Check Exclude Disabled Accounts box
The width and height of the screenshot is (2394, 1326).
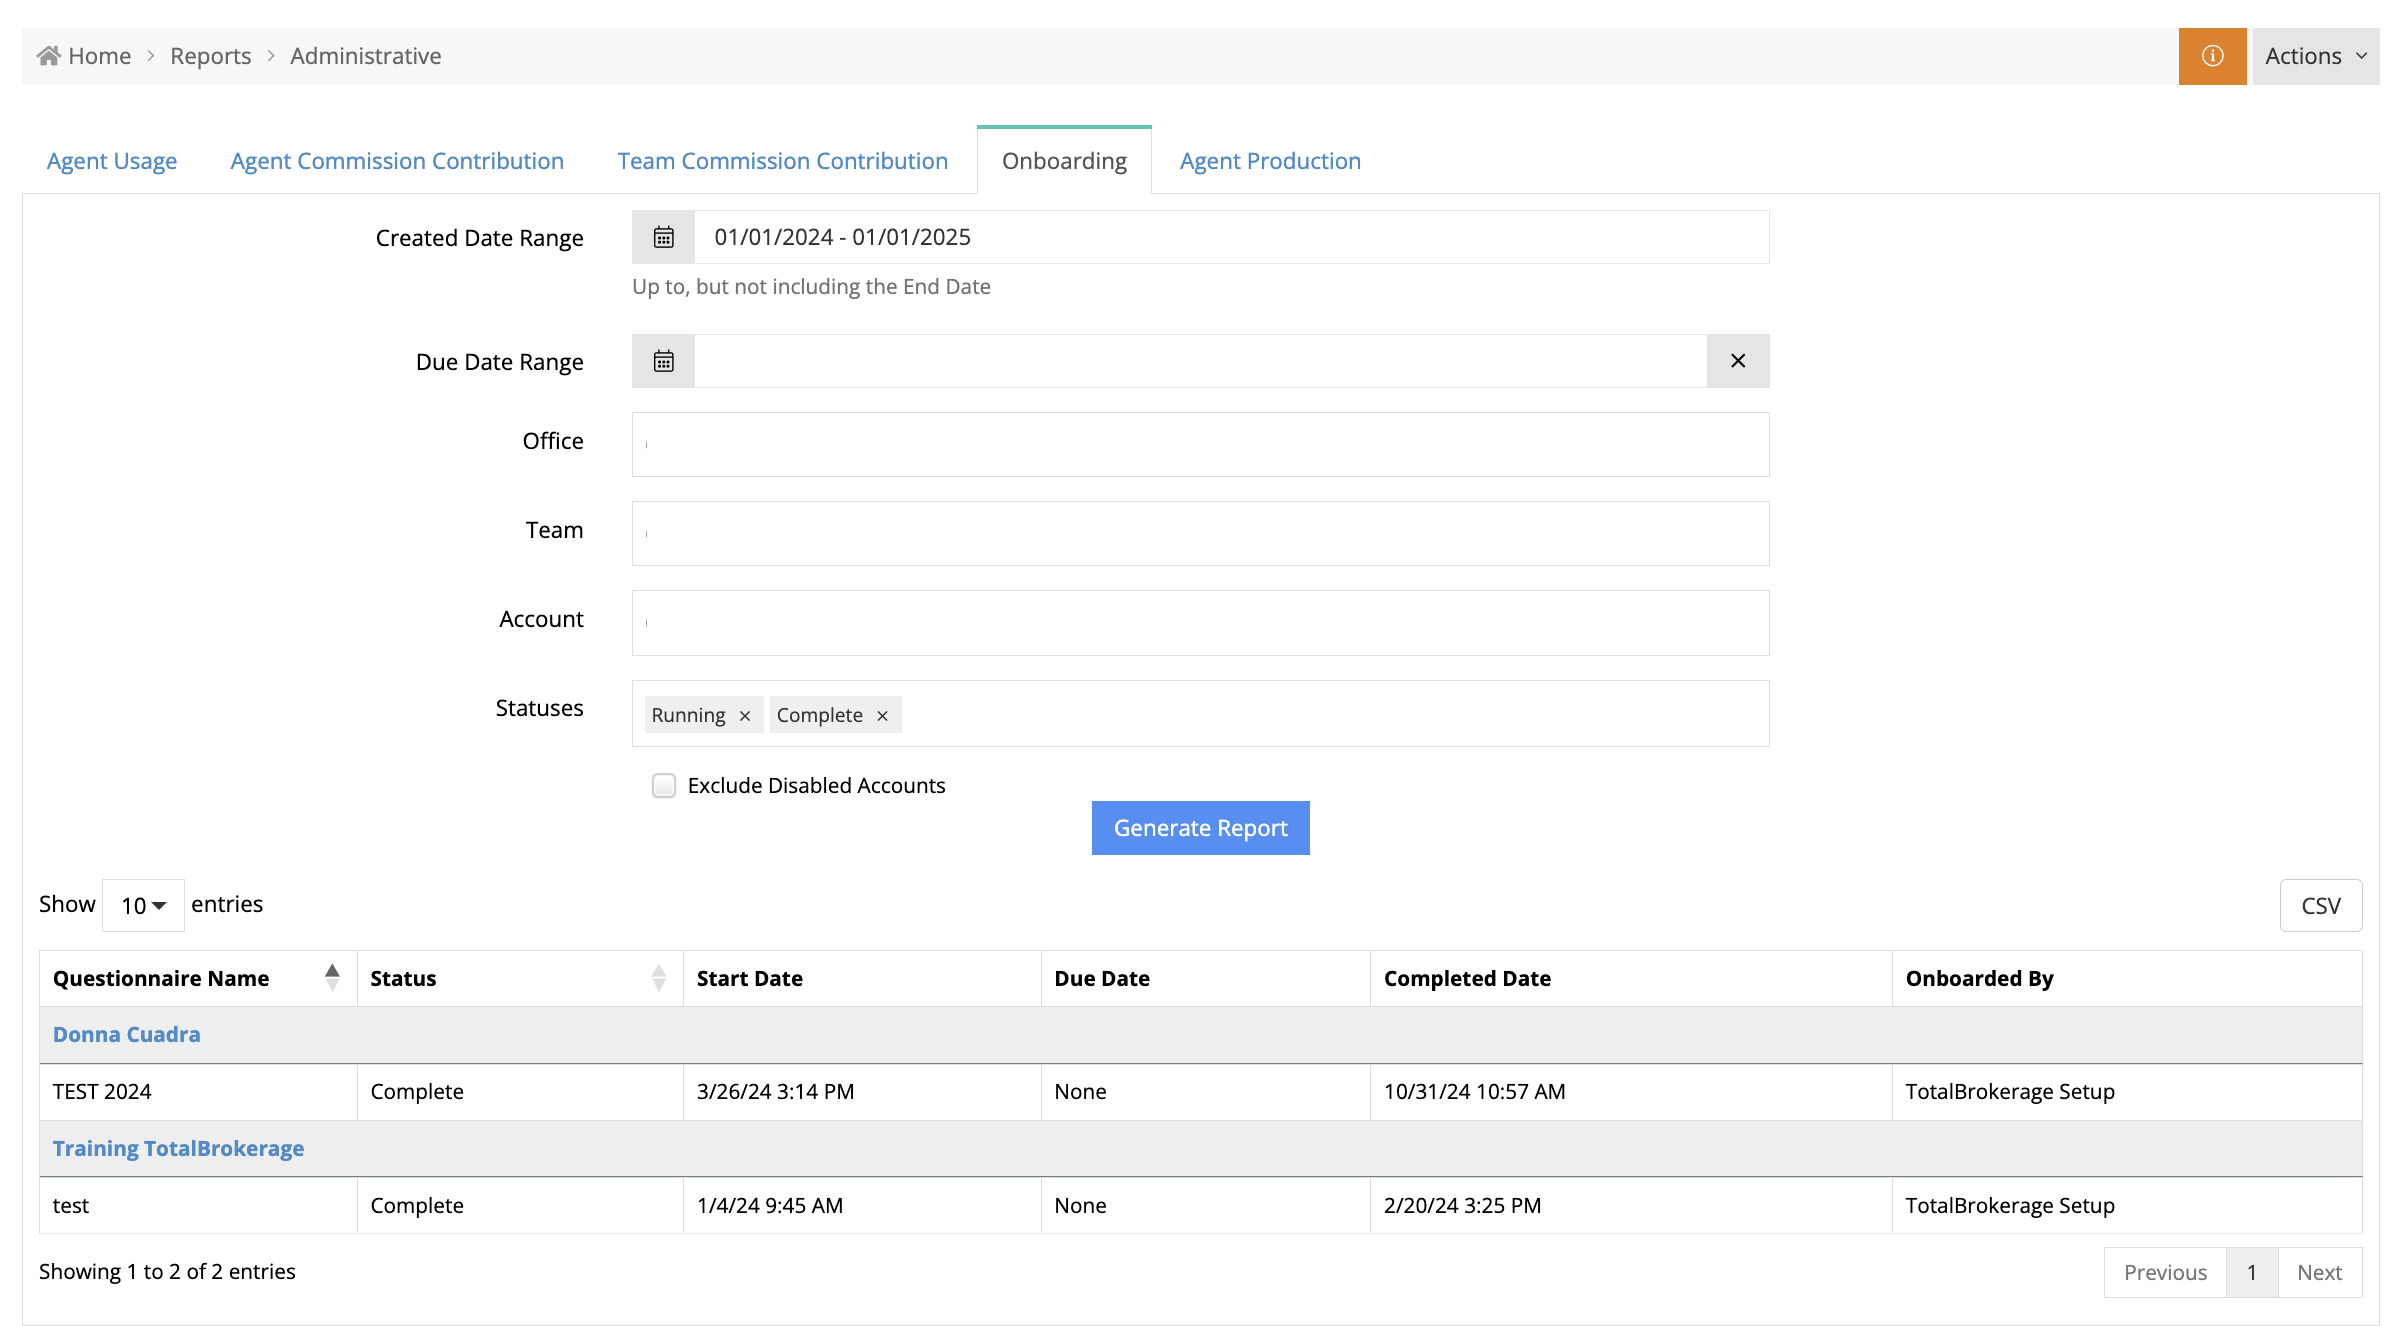664,786
